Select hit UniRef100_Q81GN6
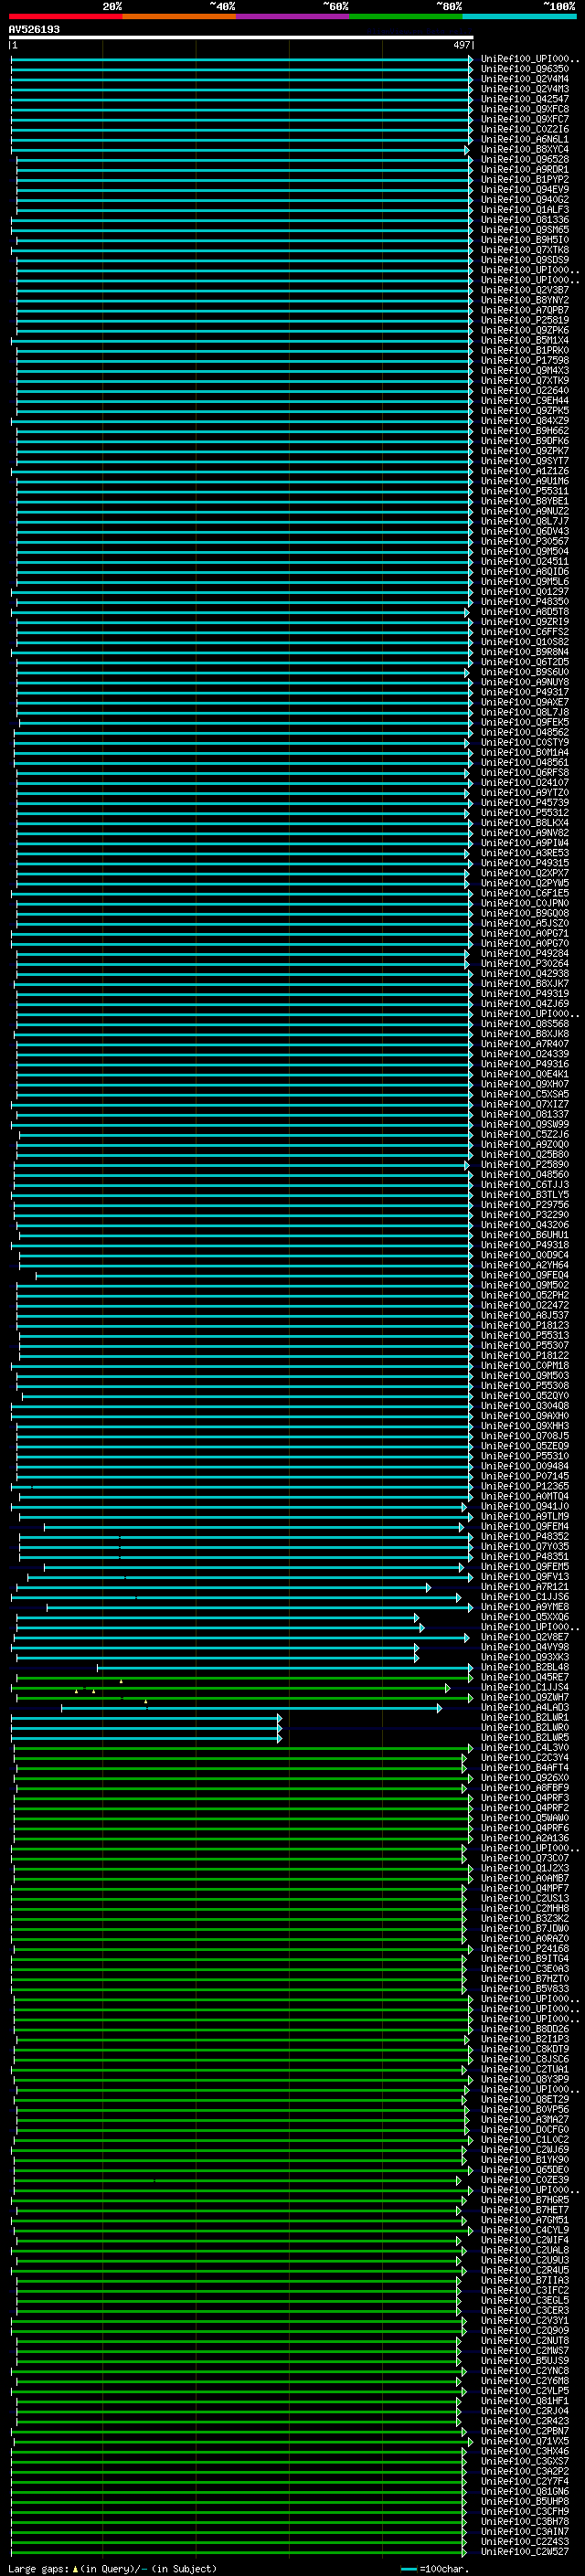Image resolution: width=585 pixels, height=2576 pixels. pos(524,2491)
